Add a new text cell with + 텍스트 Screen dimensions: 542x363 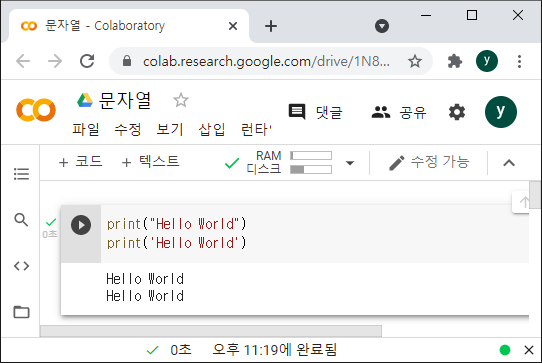point(150,162)
